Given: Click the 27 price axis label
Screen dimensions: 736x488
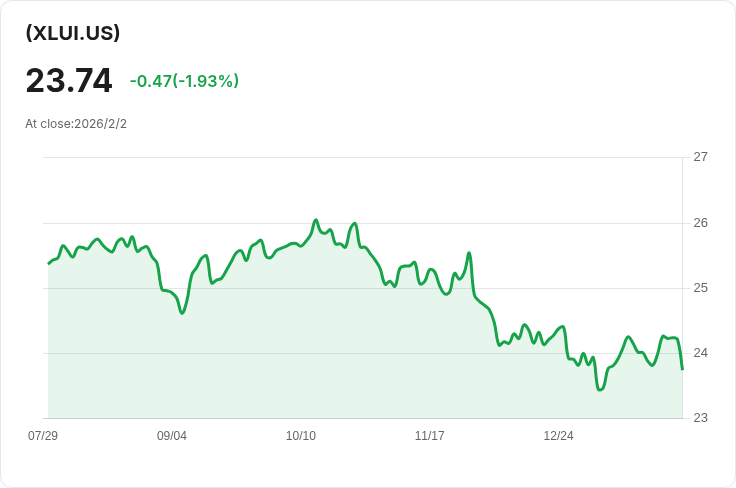Looking at the screenshot, I should (700, 157).
